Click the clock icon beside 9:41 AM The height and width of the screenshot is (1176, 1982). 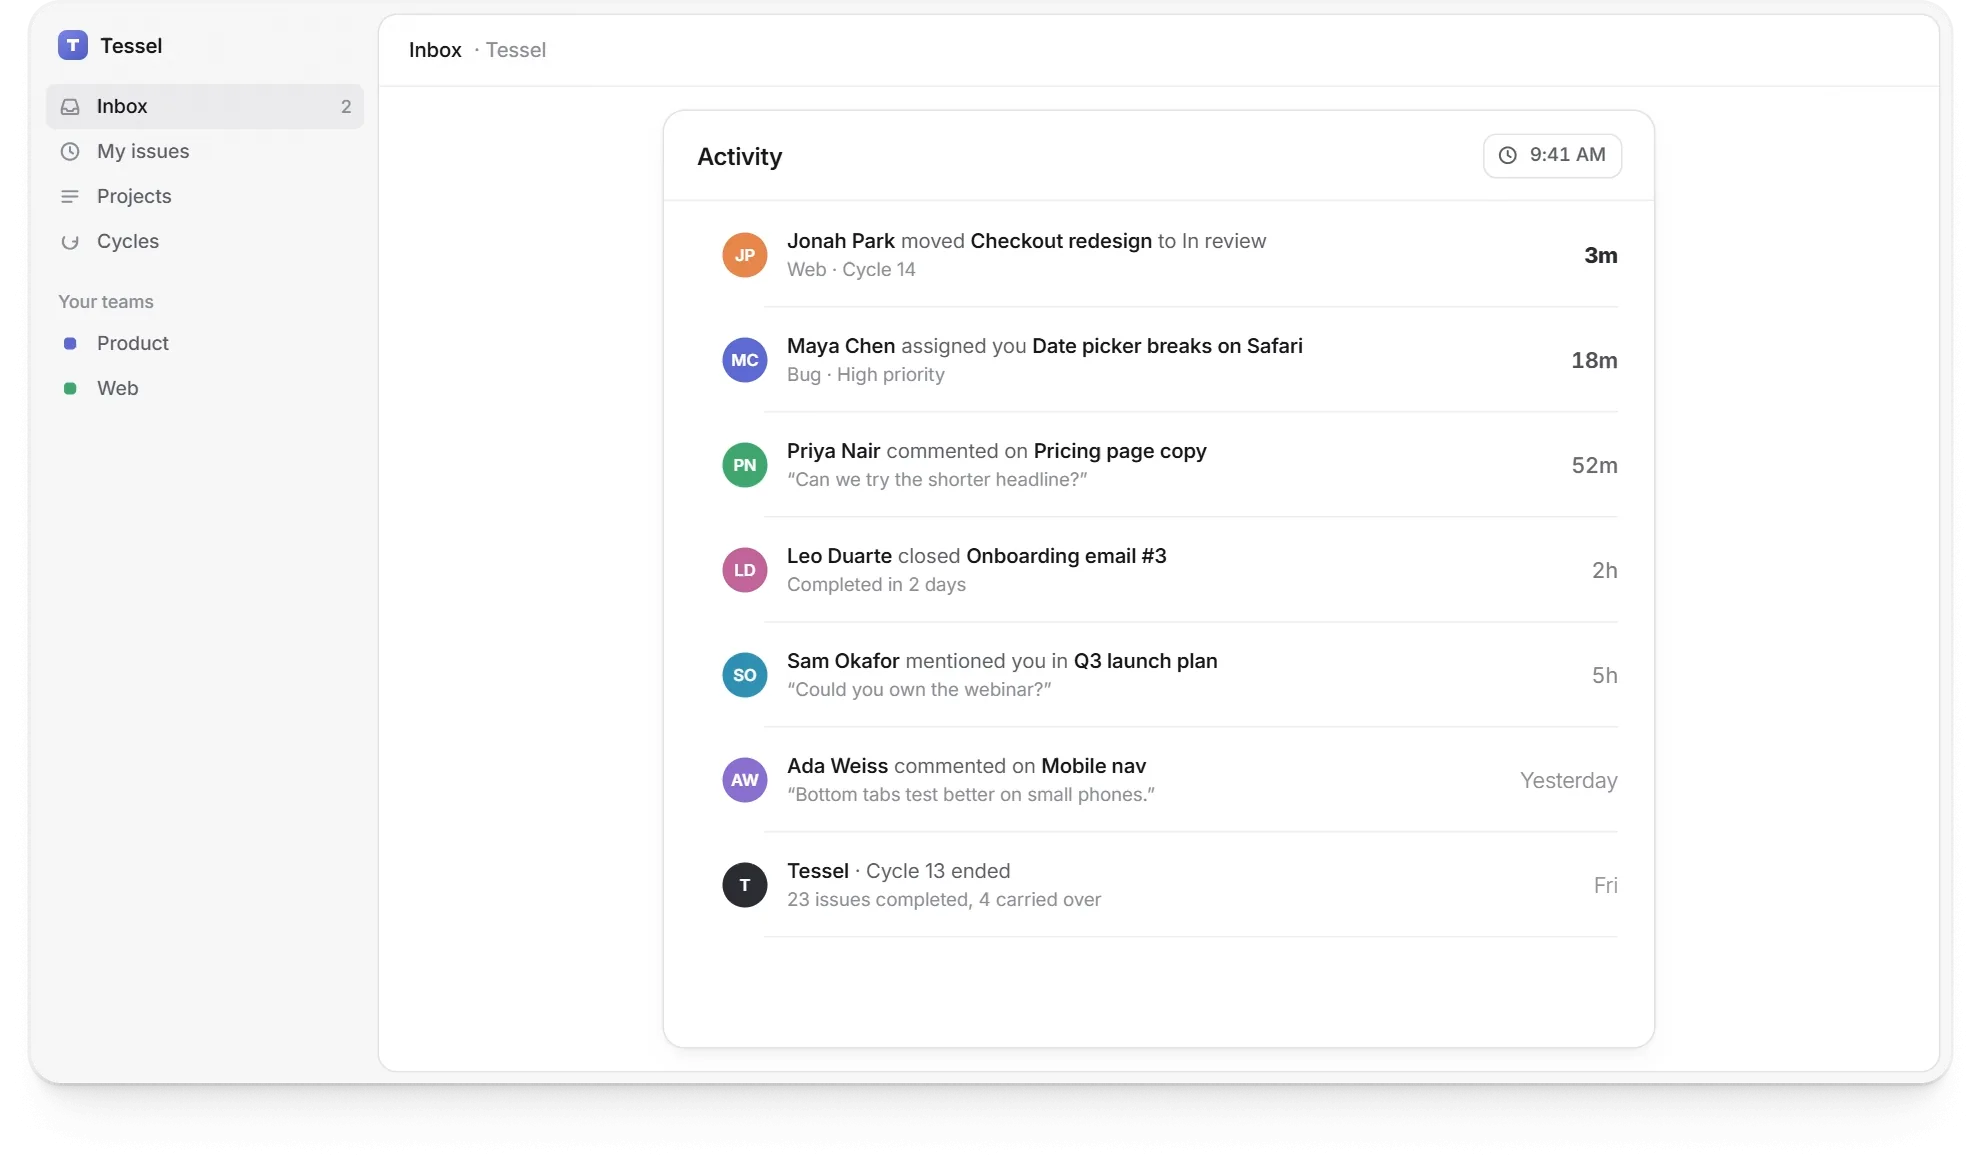[1508, 155]
